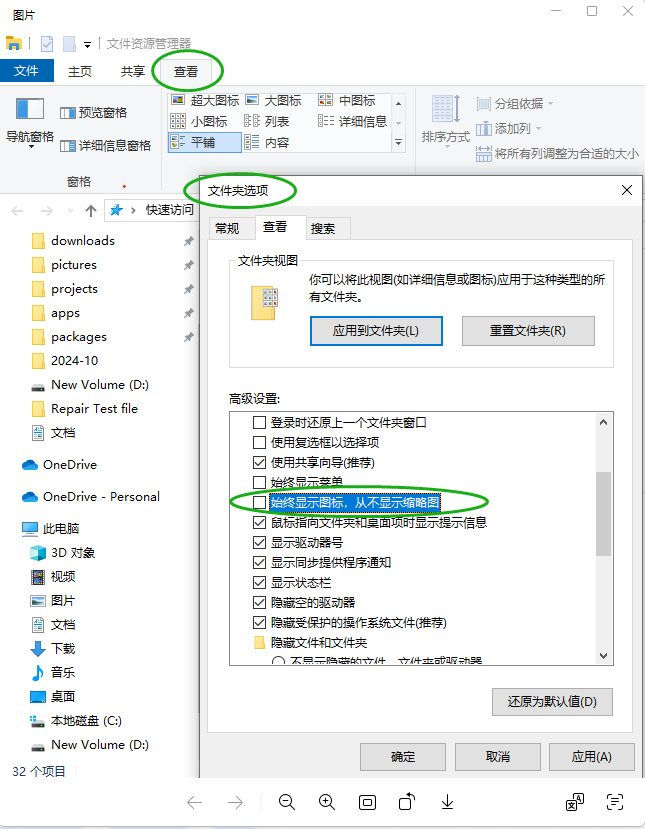The width and height of the screenshot is (645, 829).
Task: Expand the 分组依据 dropdown
Action: (x=514, y=104)
